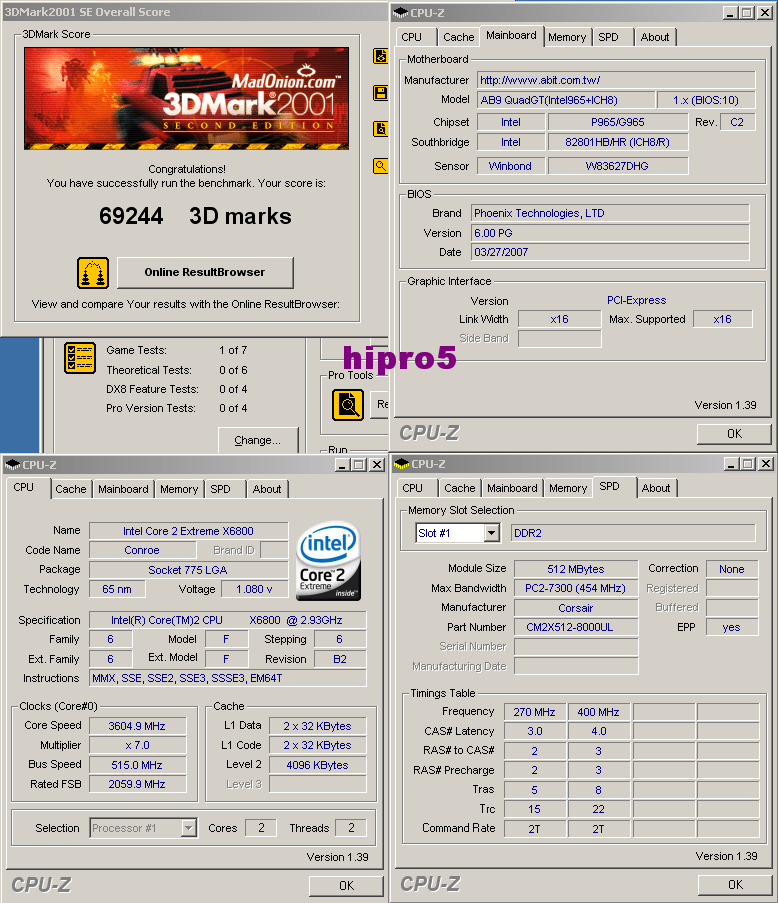The width and height of the screenshot is (778, 903).
Task: Click the Rated FSB 2059.9 MHz value
Action: pos(137,784)
